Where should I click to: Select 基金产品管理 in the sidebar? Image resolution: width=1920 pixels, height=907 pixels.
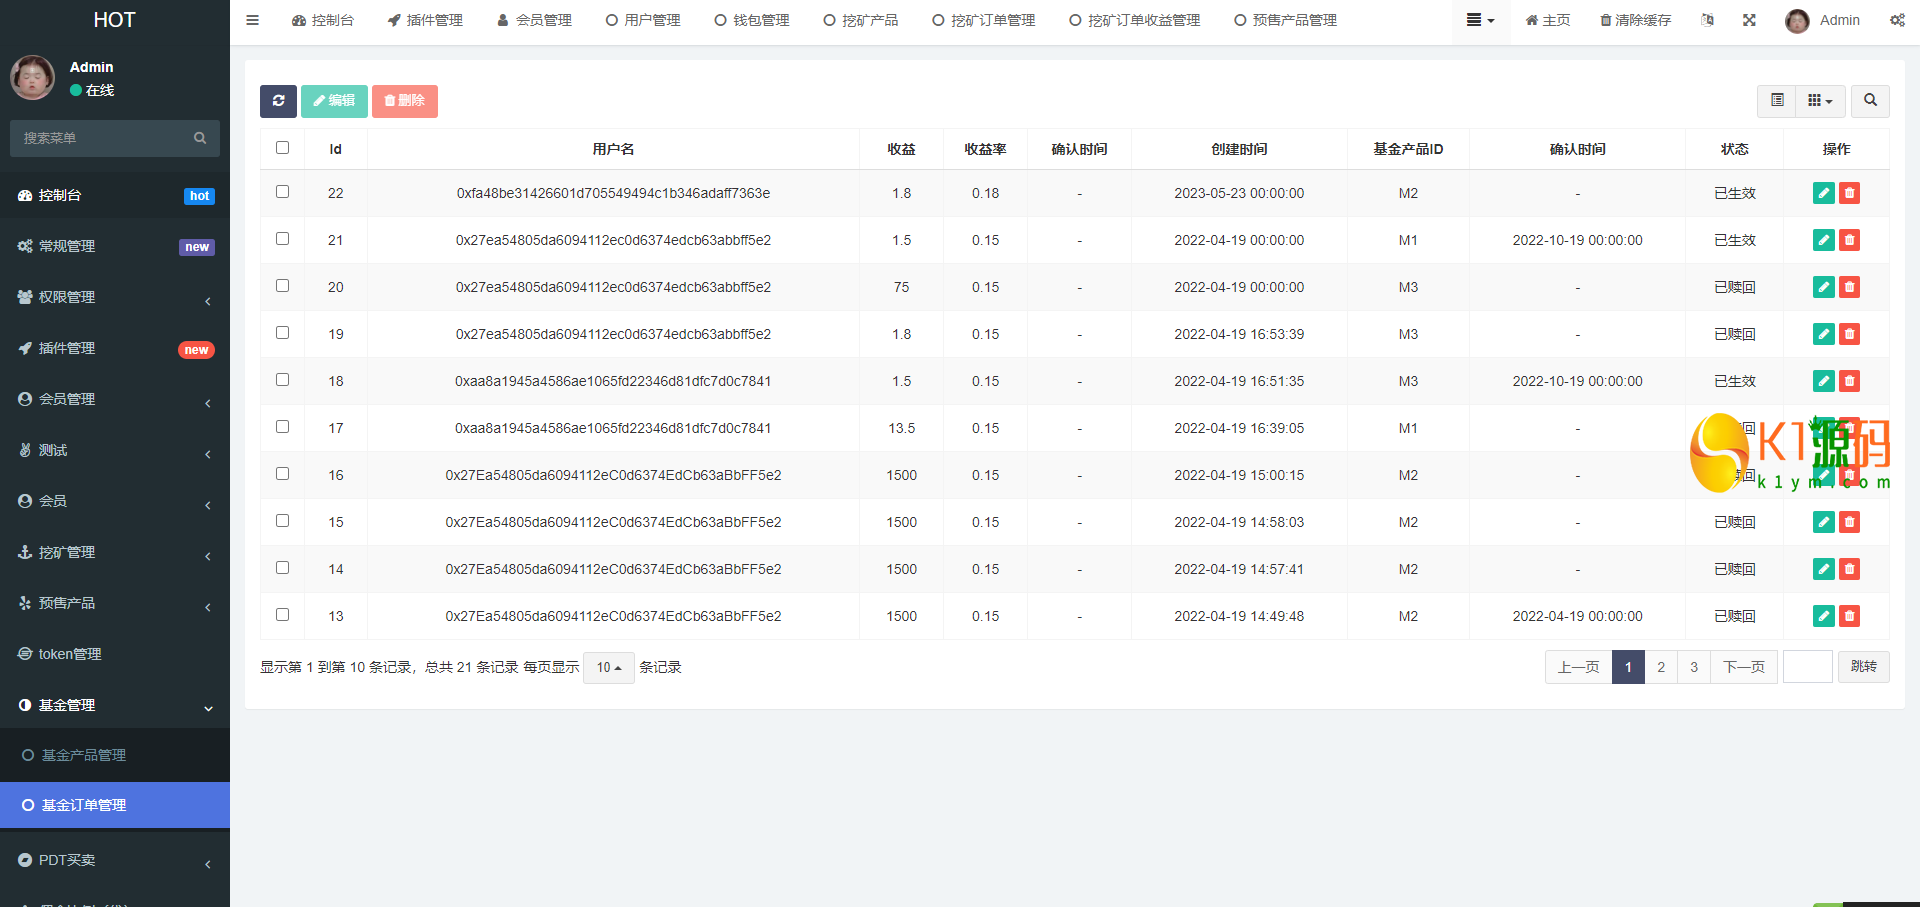(x=84, y=755)
